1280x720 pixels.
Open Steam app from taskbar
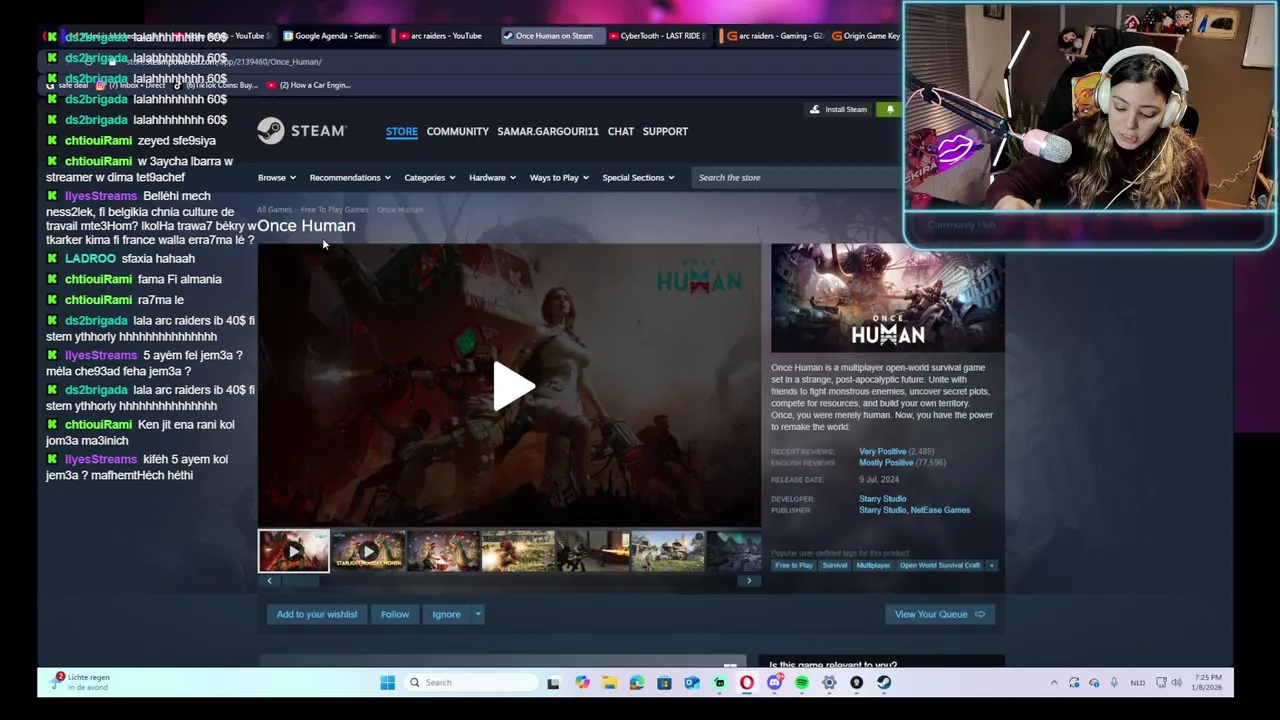click(884, 682)
